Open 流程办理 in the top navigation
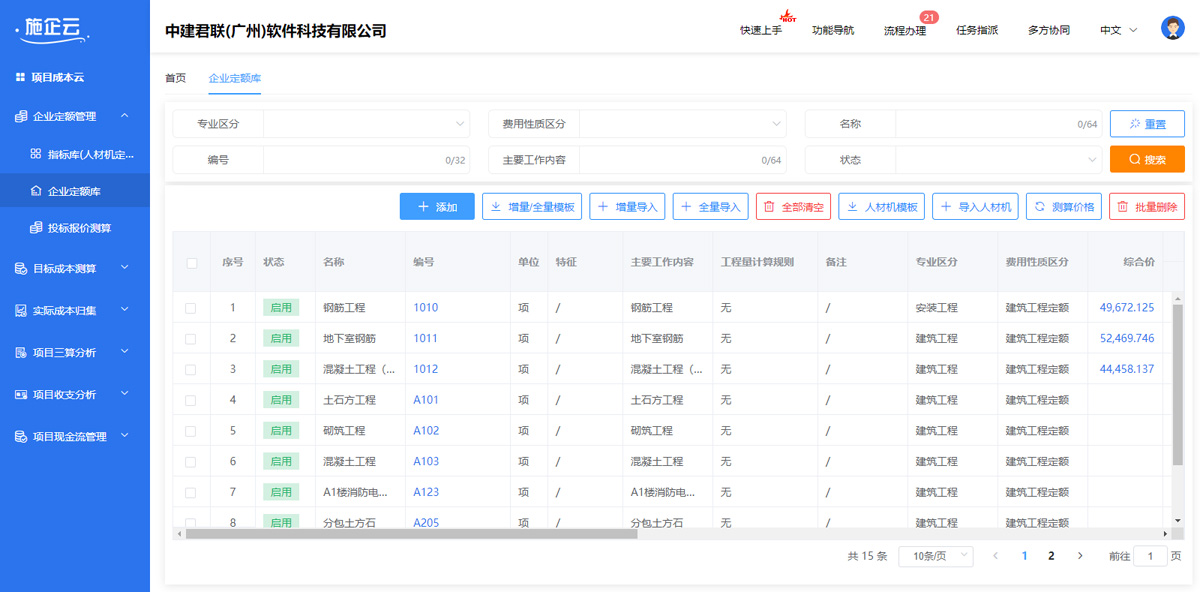 coord(904,31)
